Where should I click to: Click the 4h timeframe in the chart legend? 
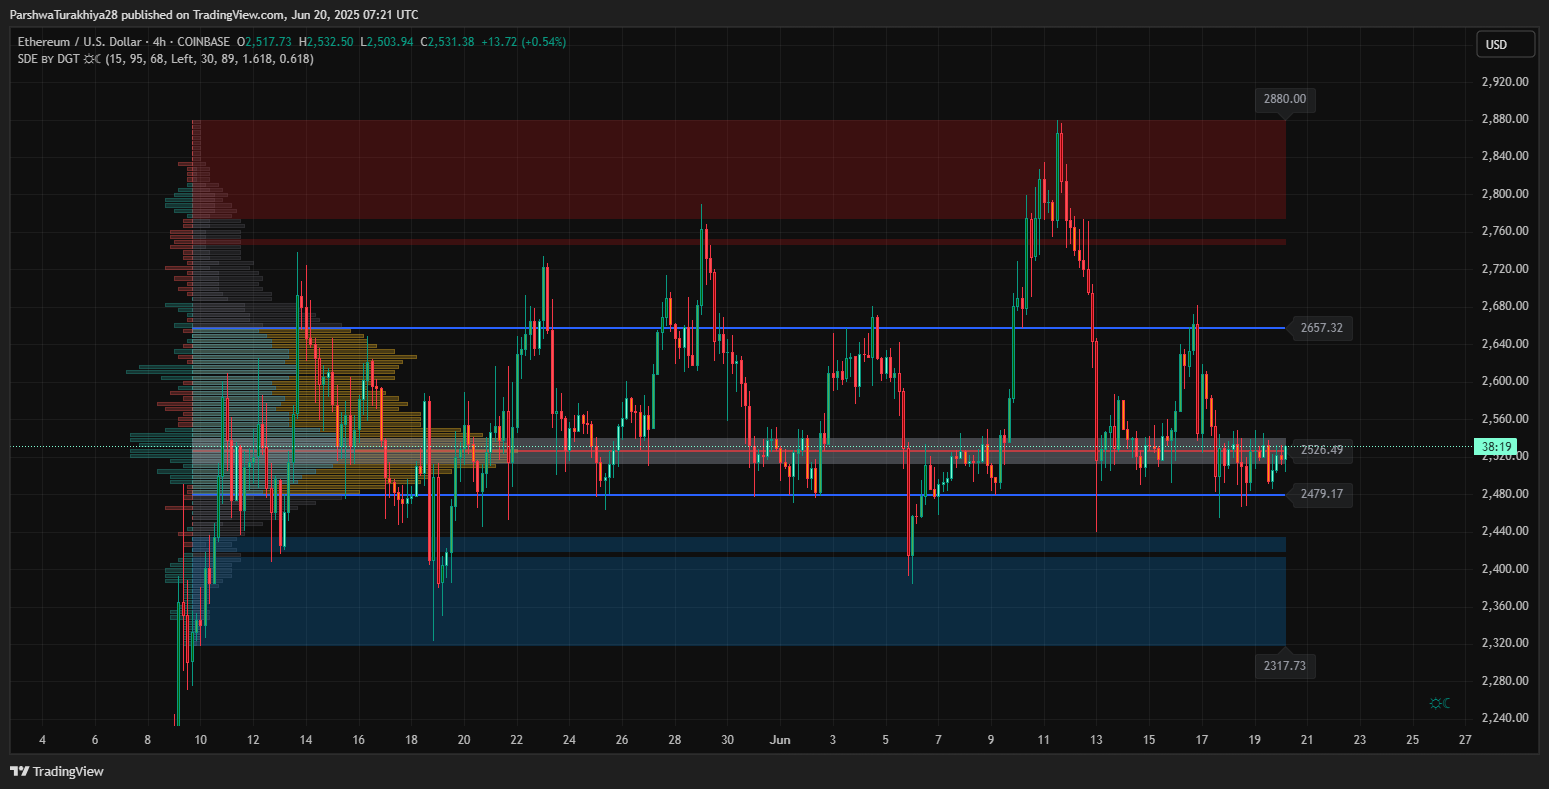click(x=160, y=42)
